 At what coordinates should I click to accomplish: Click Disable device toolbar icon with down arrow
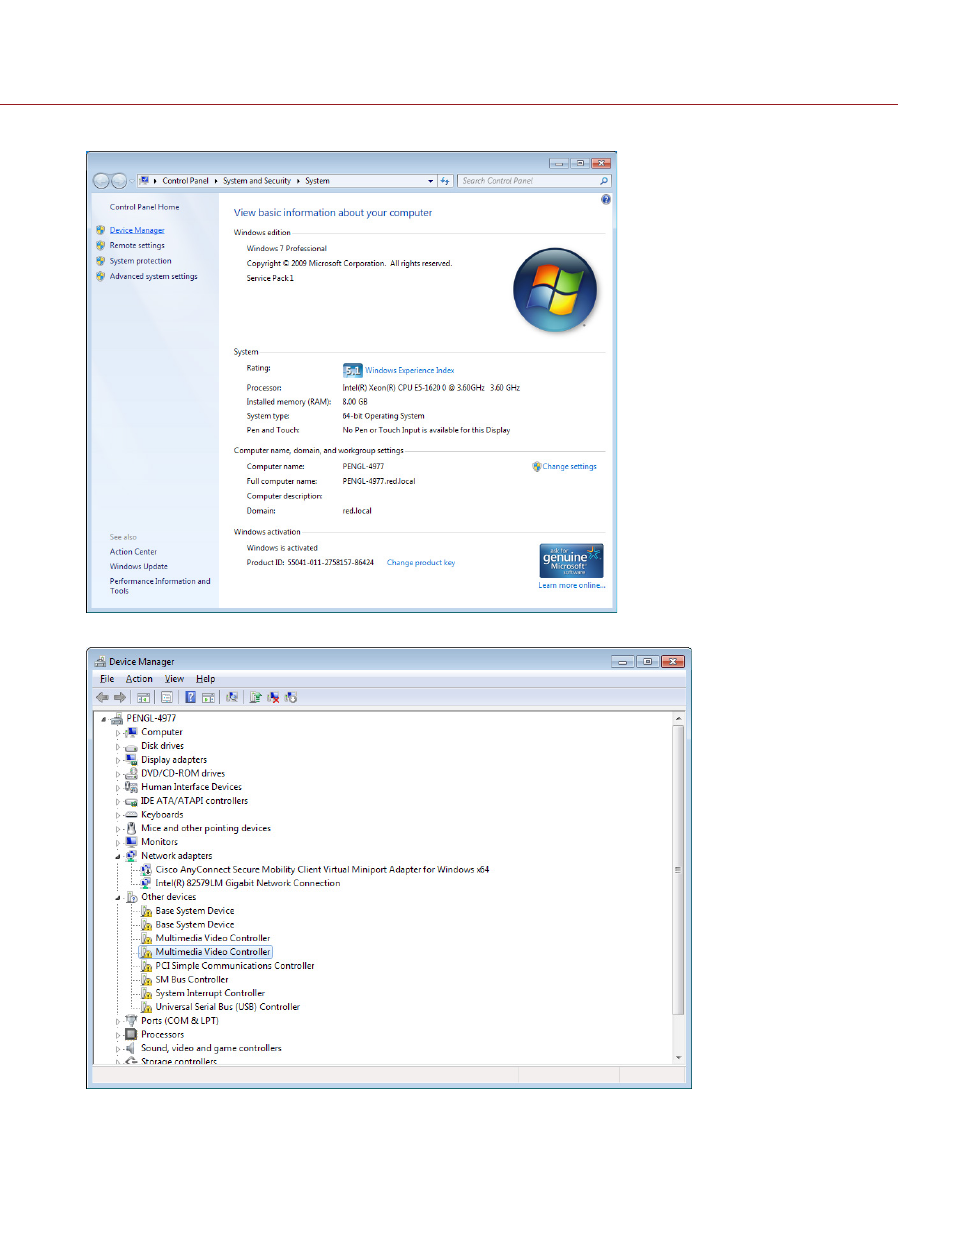(x=291, y=698)
